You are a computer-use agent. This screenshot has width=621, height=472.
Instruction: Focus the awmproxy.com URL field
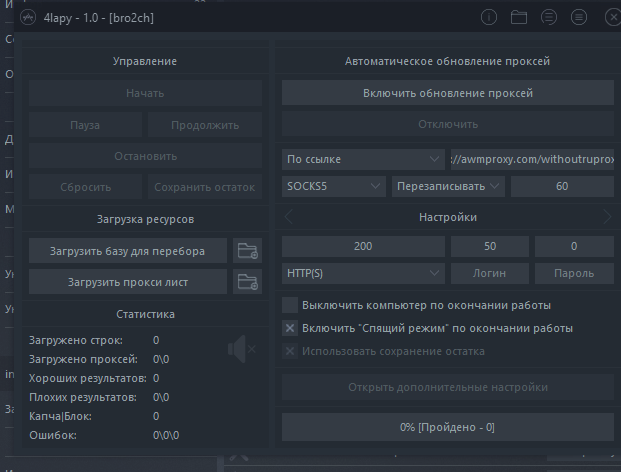pyautogui.click(x=532, y=159)
